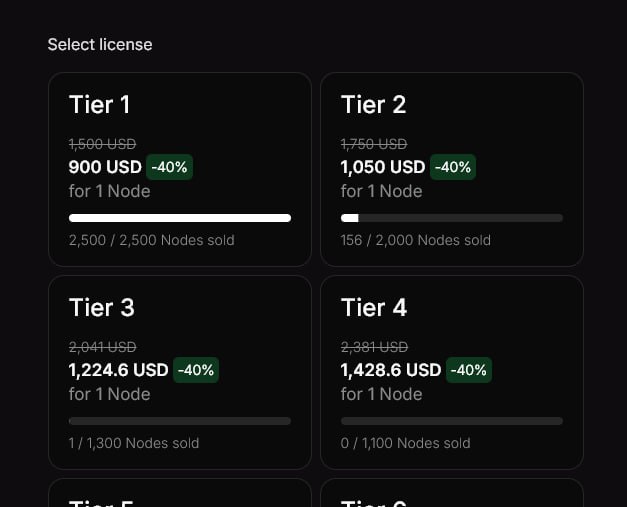Click the 1,224.6 USD price
627x507 pixels.
tap(118, 370)
